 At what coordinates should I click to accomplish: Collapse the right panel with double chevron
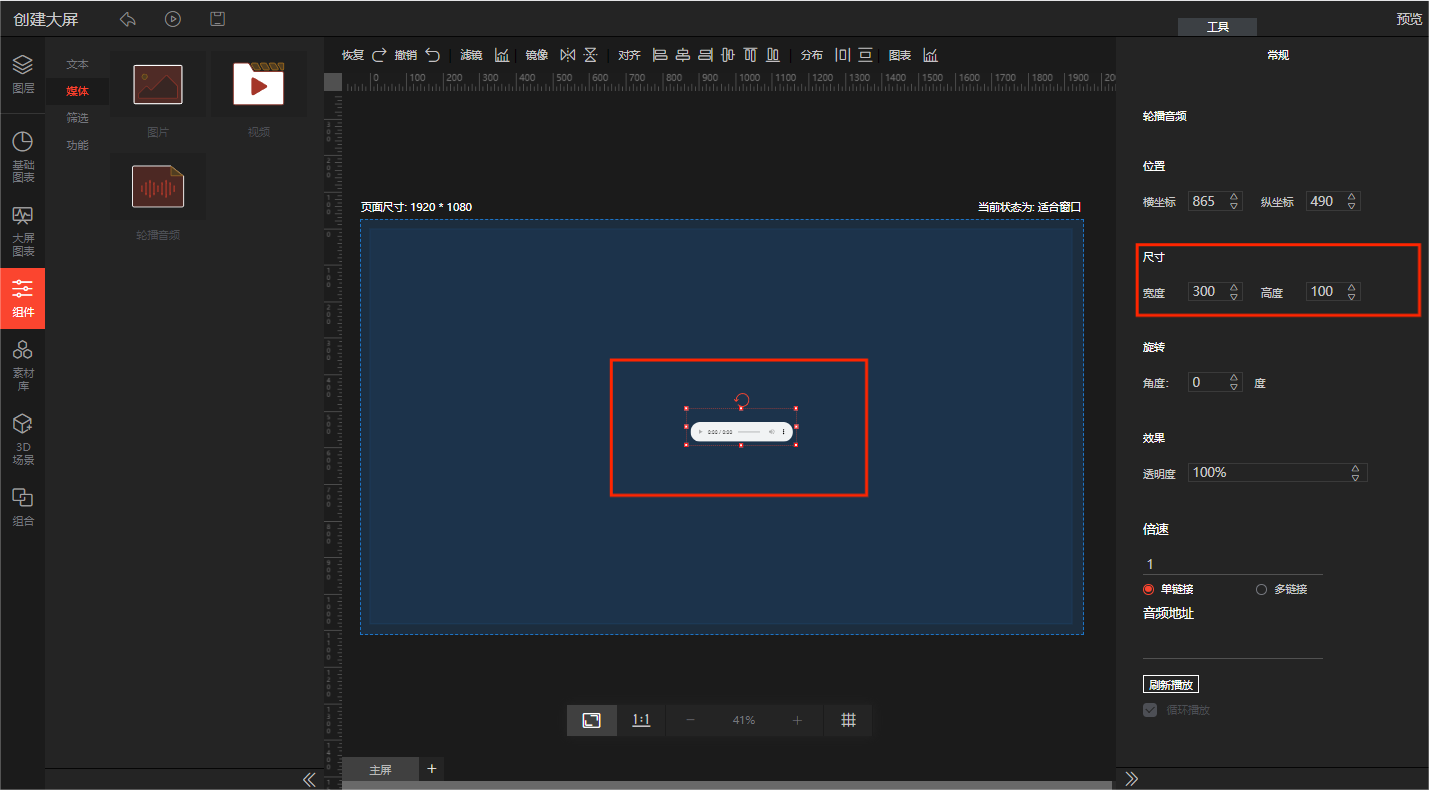tap(1132, 779)
